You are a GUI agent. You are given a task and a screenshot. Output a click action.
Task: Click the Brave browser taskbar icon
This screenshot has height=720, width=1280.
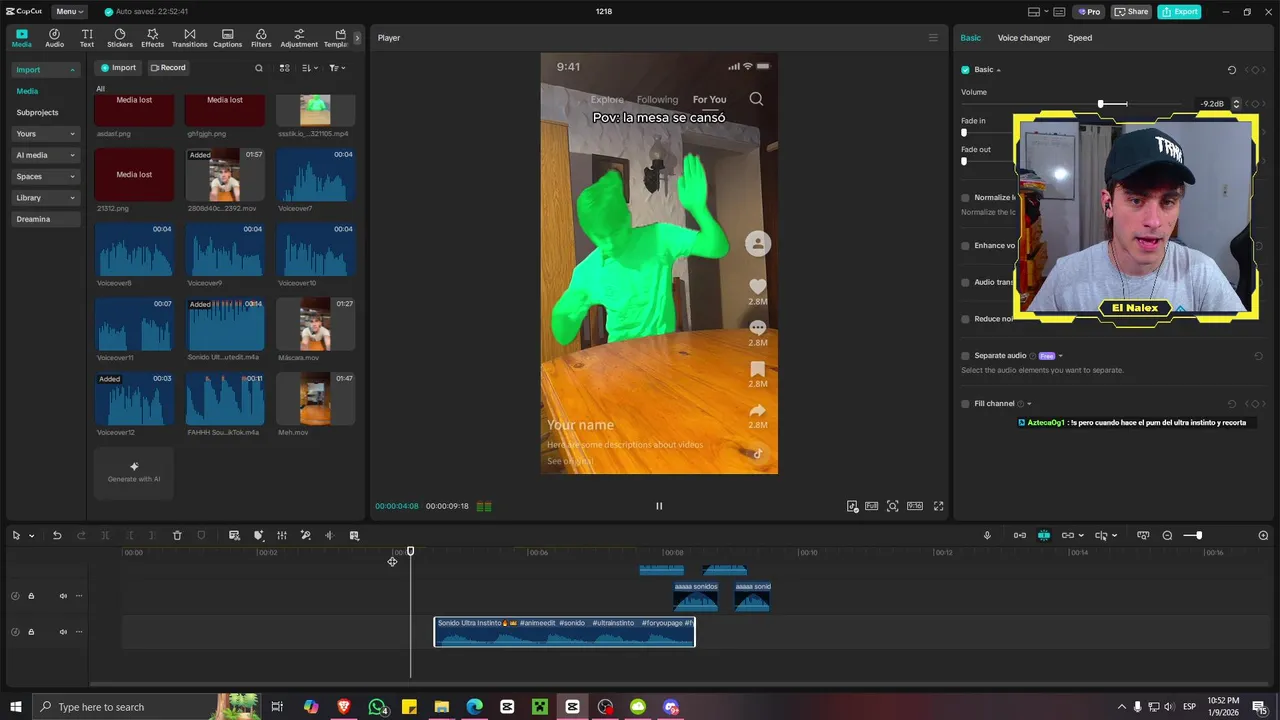(x=344, y=707)
